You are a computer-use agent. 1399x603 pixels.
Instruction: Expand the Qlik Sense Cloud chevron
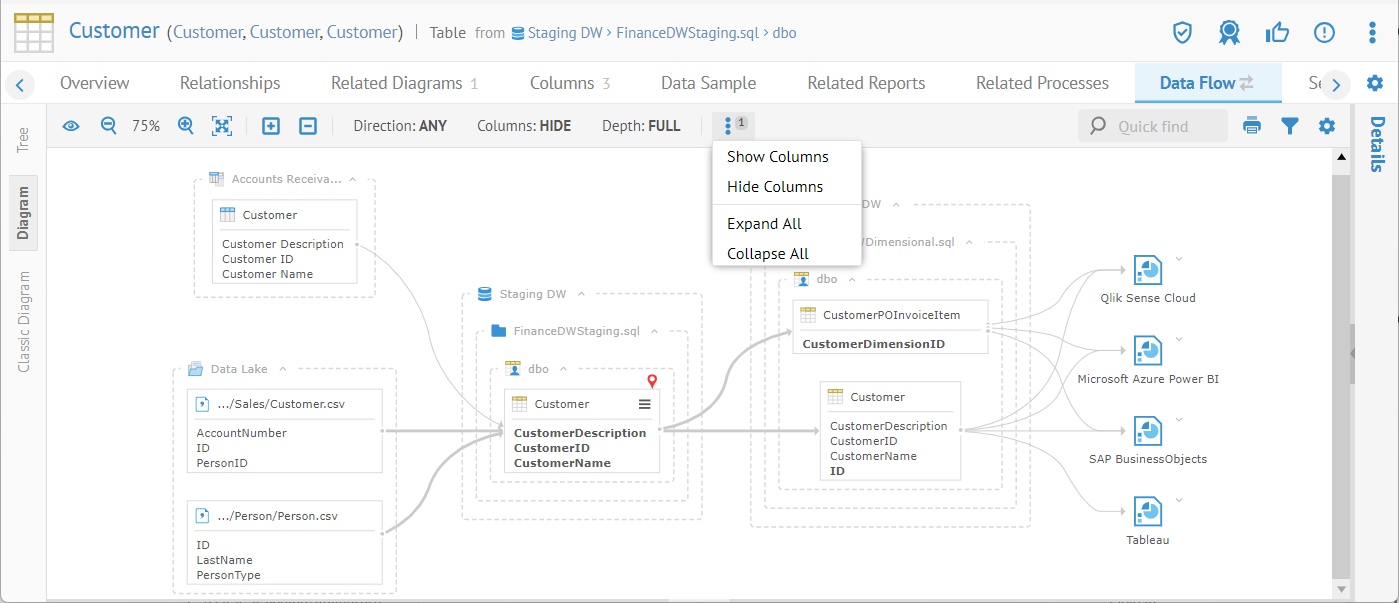click(1179, 259)
